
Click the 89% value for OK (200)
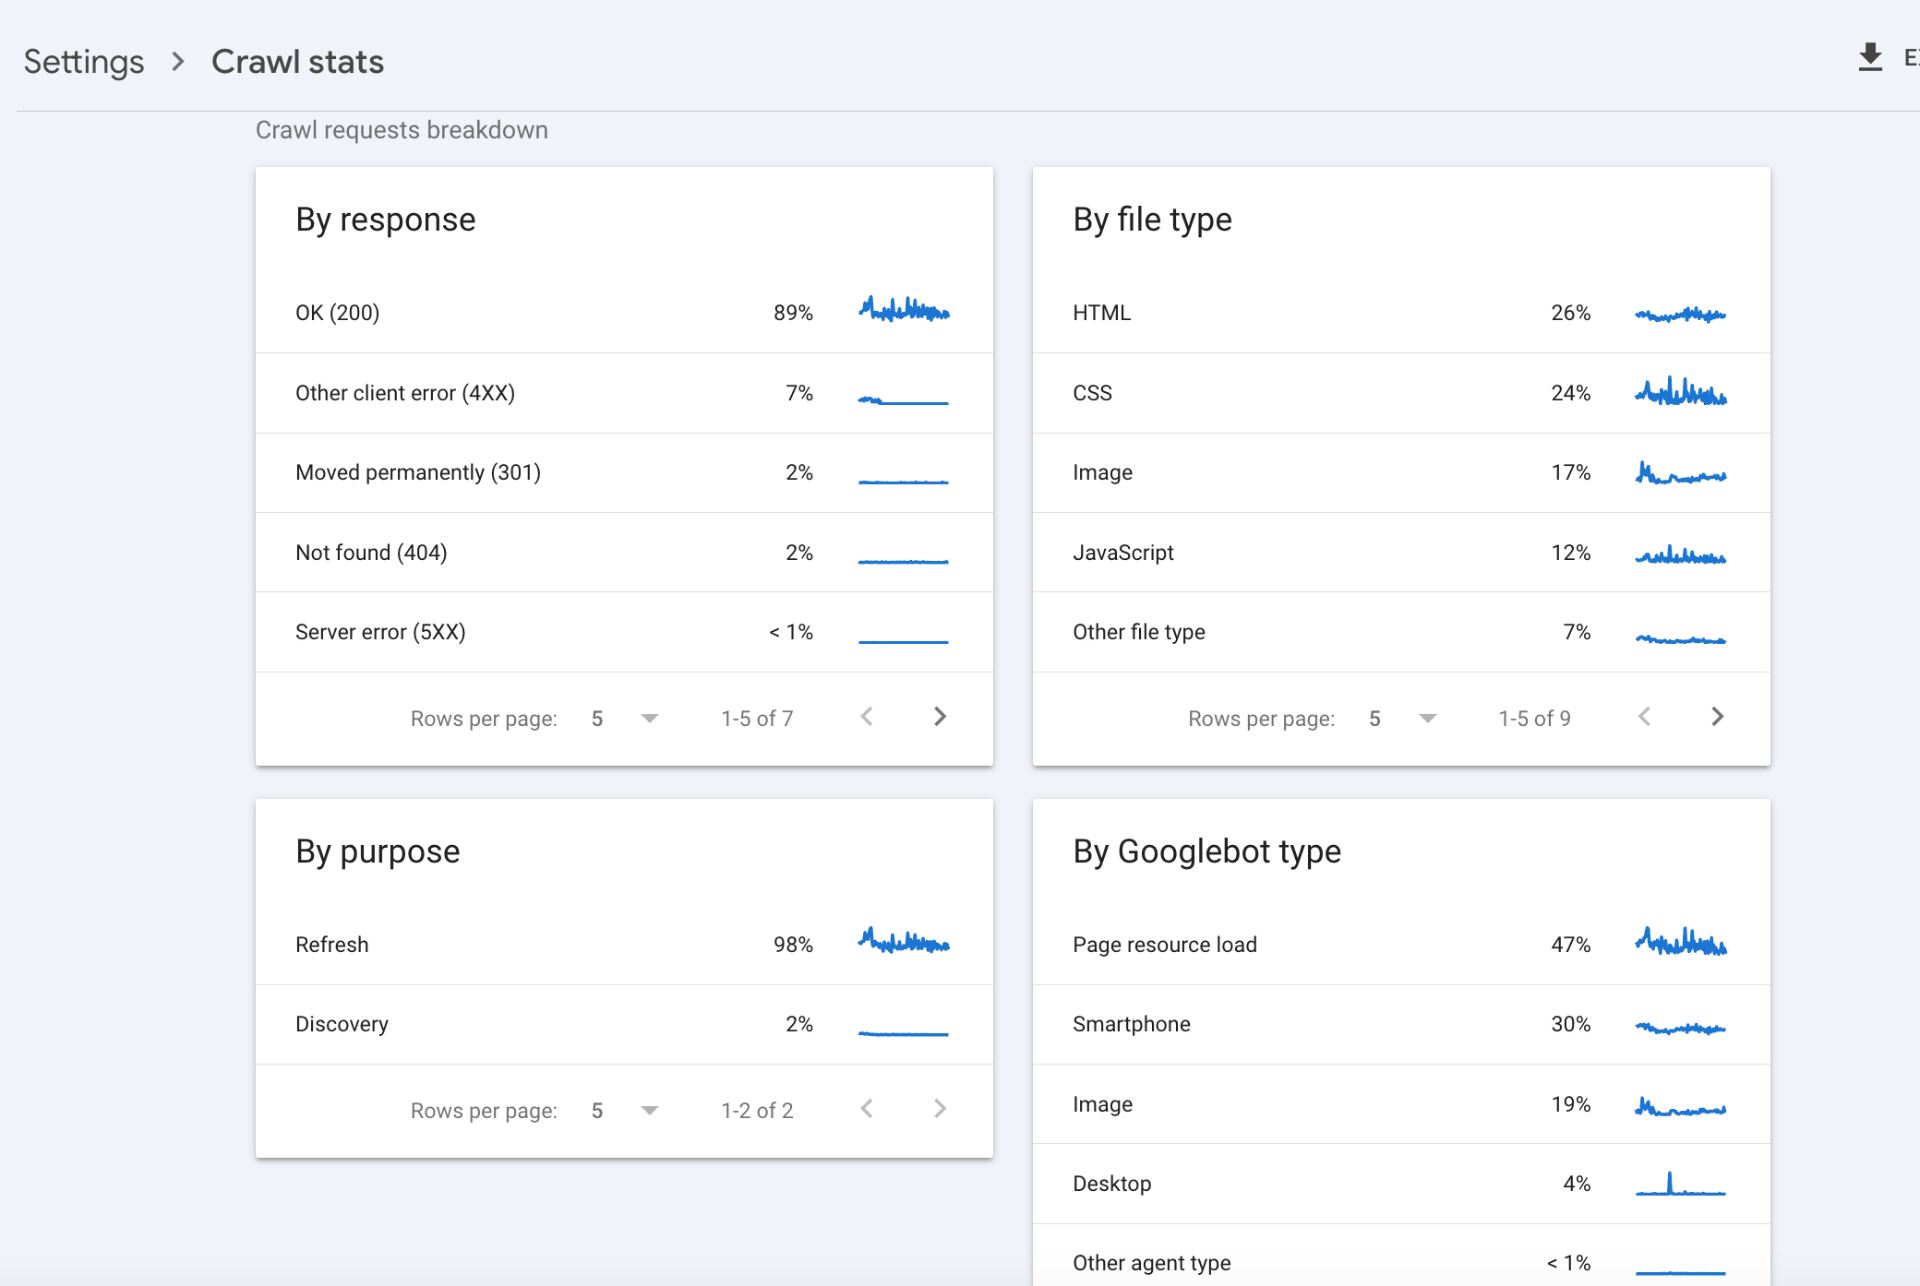coord(793,313)
